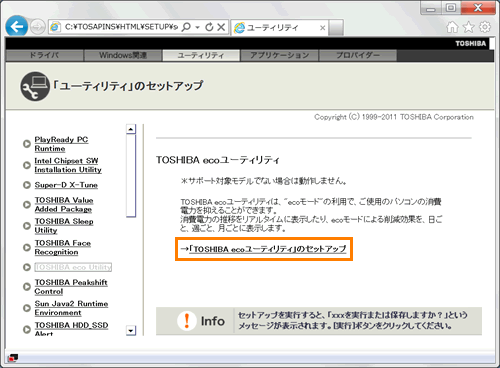Open Sun Java2 Runtime Environment link

point(71,308)
